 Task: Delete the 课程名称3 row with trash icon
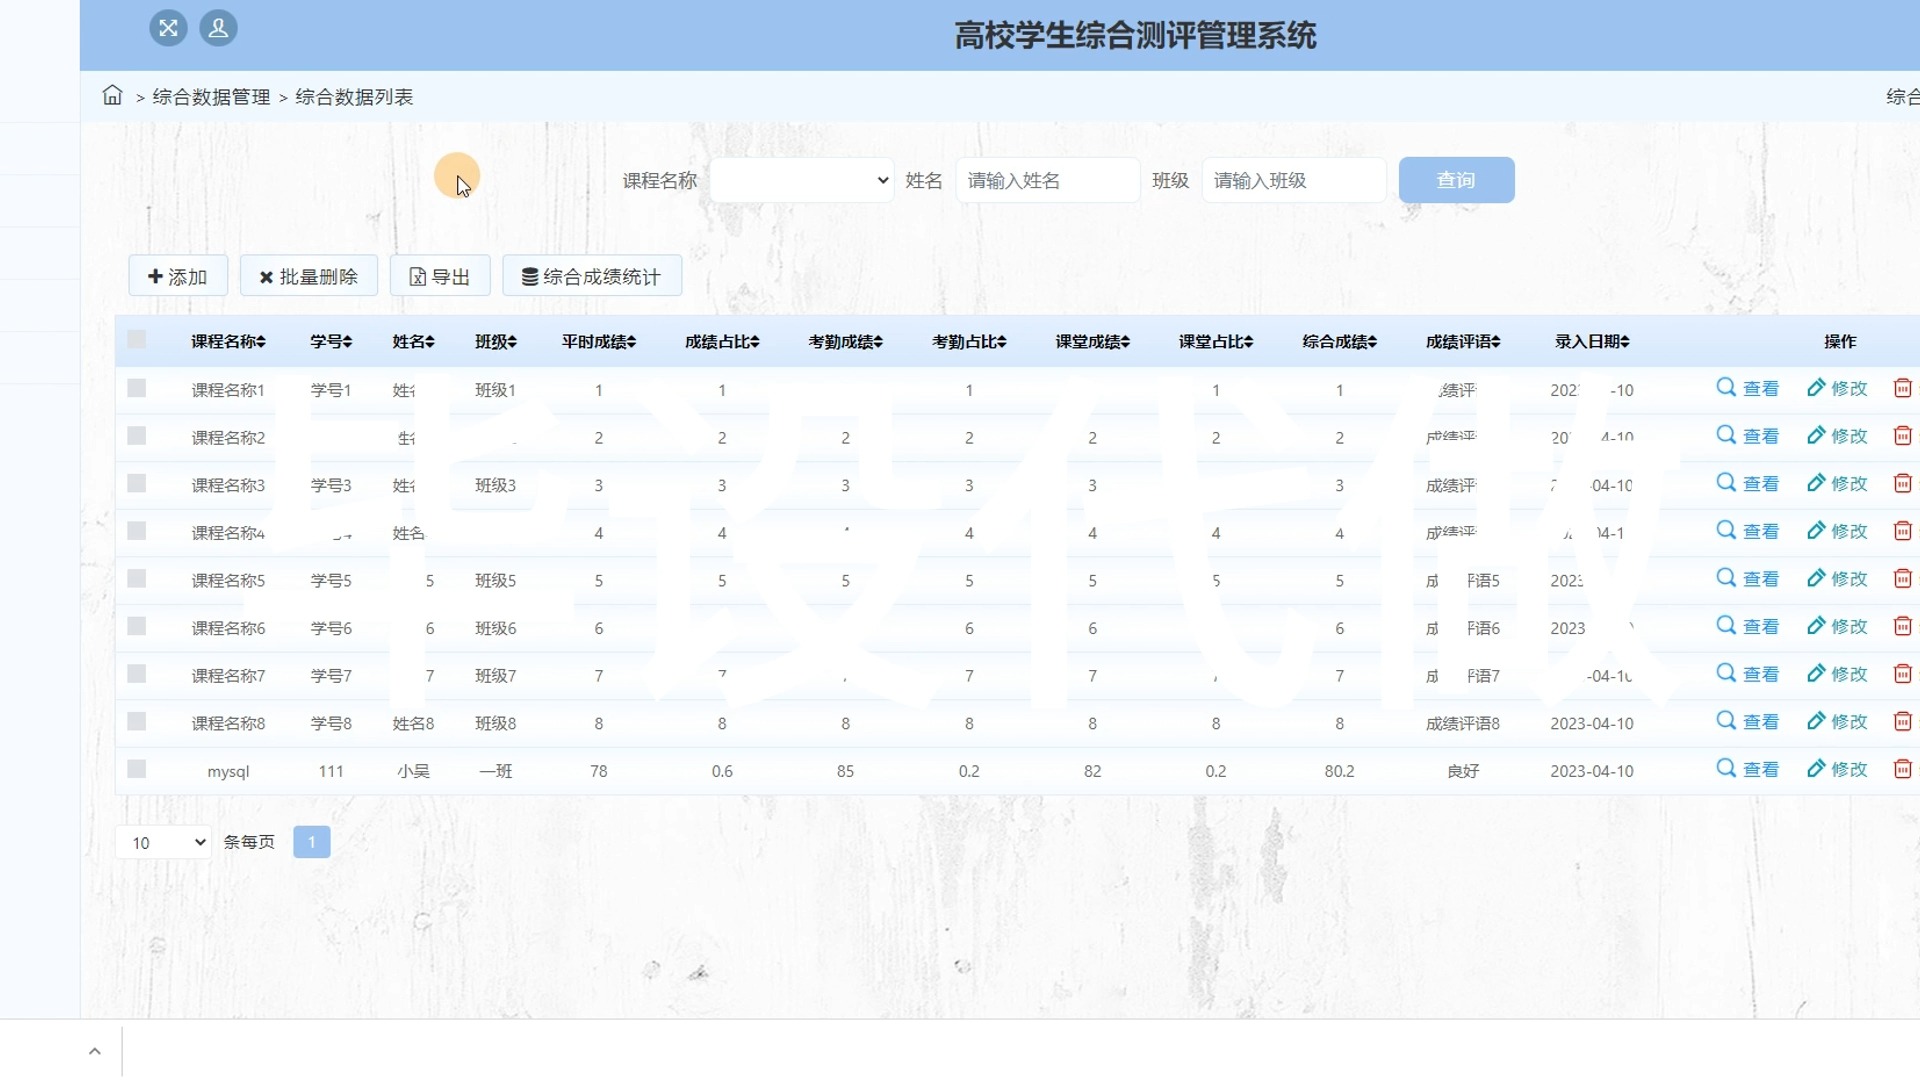(x=1902, y=483)
